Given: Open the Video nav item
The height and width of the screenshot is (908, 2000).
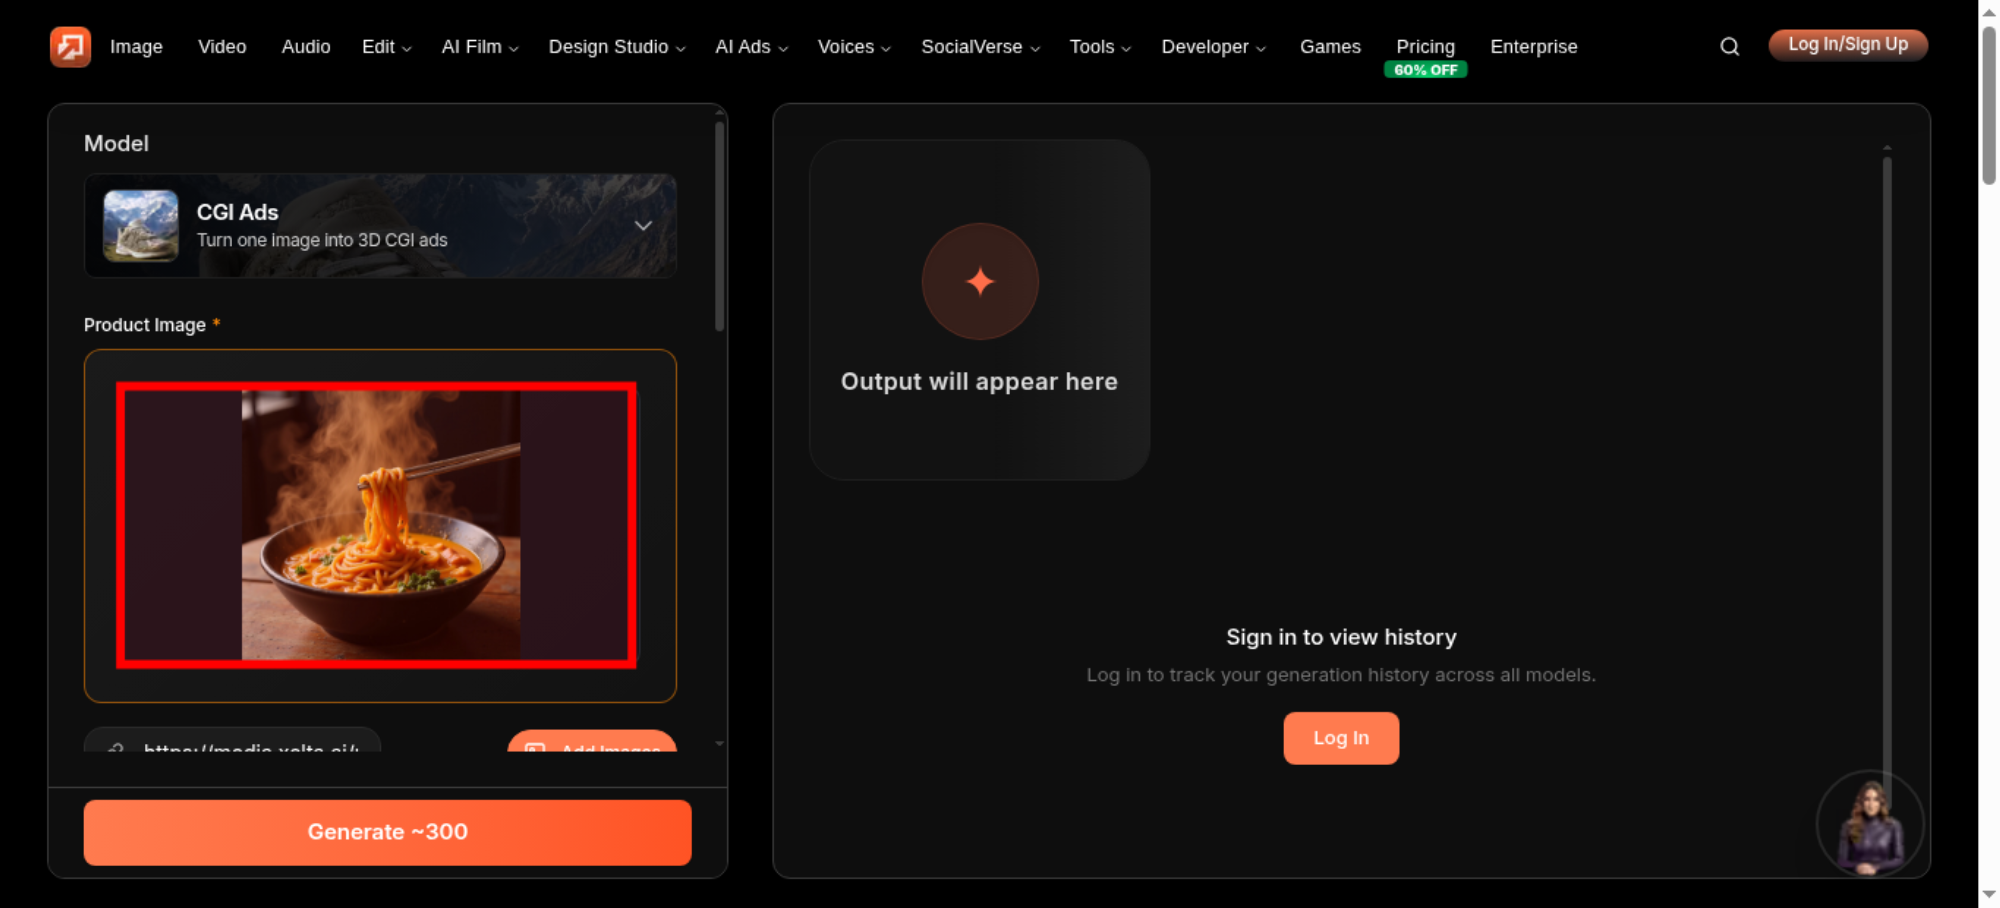Looking at the screenshot, I should pos(222,47).
